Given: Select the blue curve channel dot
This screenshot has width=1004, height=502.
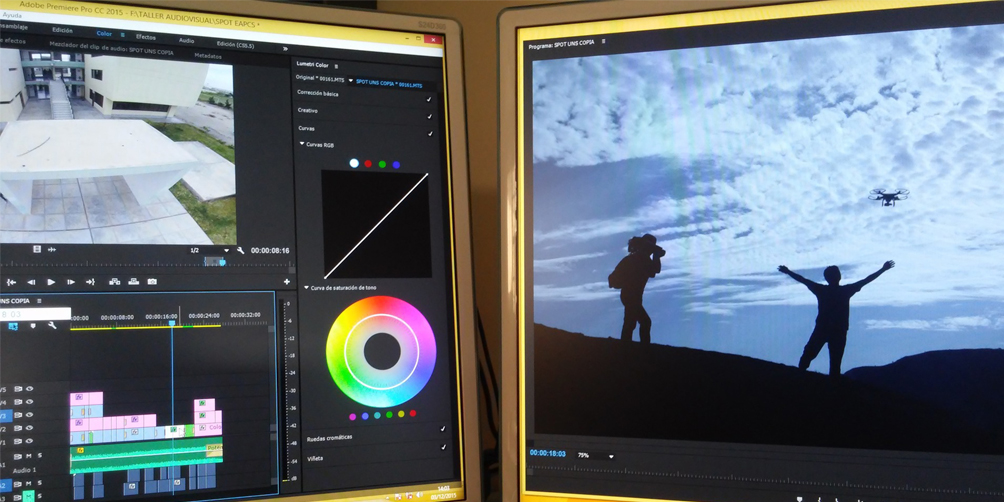Looking at the screenshot, I should 396,165.
